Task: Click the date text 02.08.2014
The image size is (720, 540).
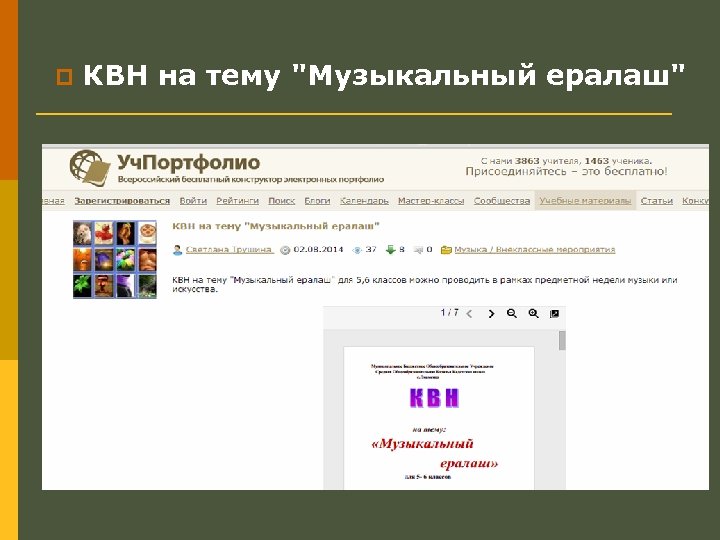Action: (x=318, y=250)
